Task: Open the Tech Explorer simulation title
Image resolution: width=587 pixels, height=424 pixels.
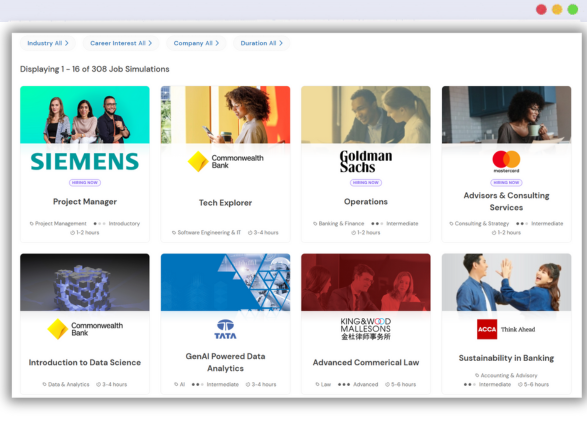Action: click(225, 203)
